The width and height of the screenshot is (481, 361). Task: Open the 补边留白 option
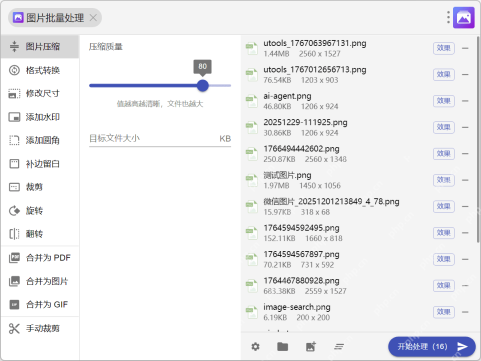[40, 164]
